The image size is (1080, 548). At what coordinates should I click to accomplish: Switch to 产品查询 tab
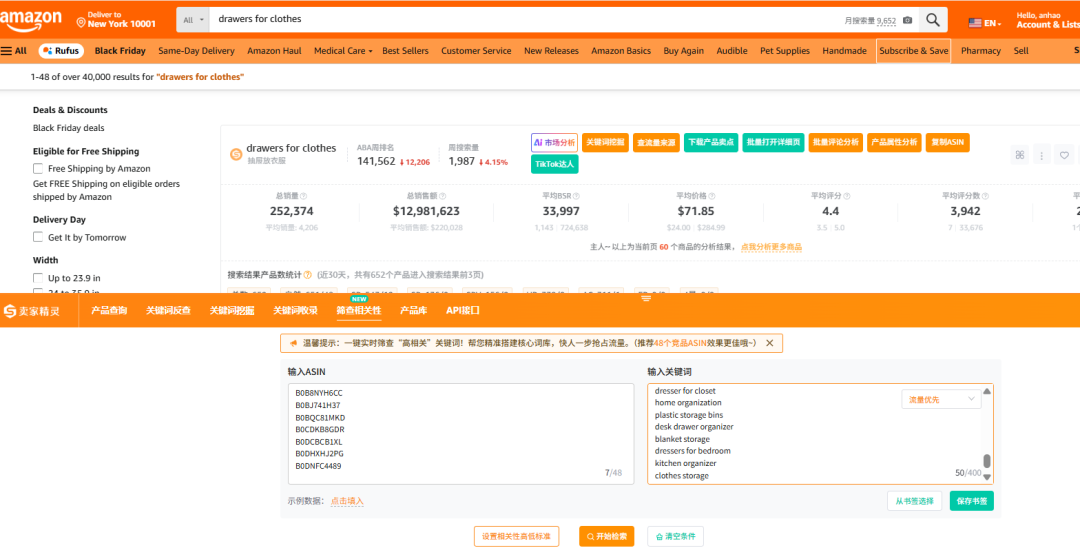pos(109,310)
